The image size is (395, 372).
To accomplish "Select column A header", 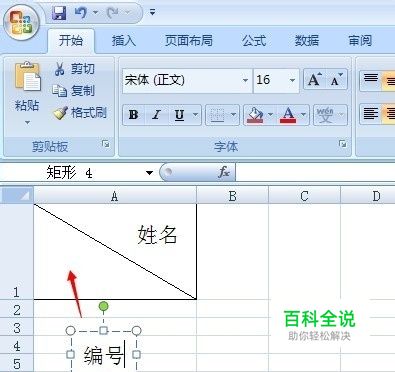I will pos(115,196).
